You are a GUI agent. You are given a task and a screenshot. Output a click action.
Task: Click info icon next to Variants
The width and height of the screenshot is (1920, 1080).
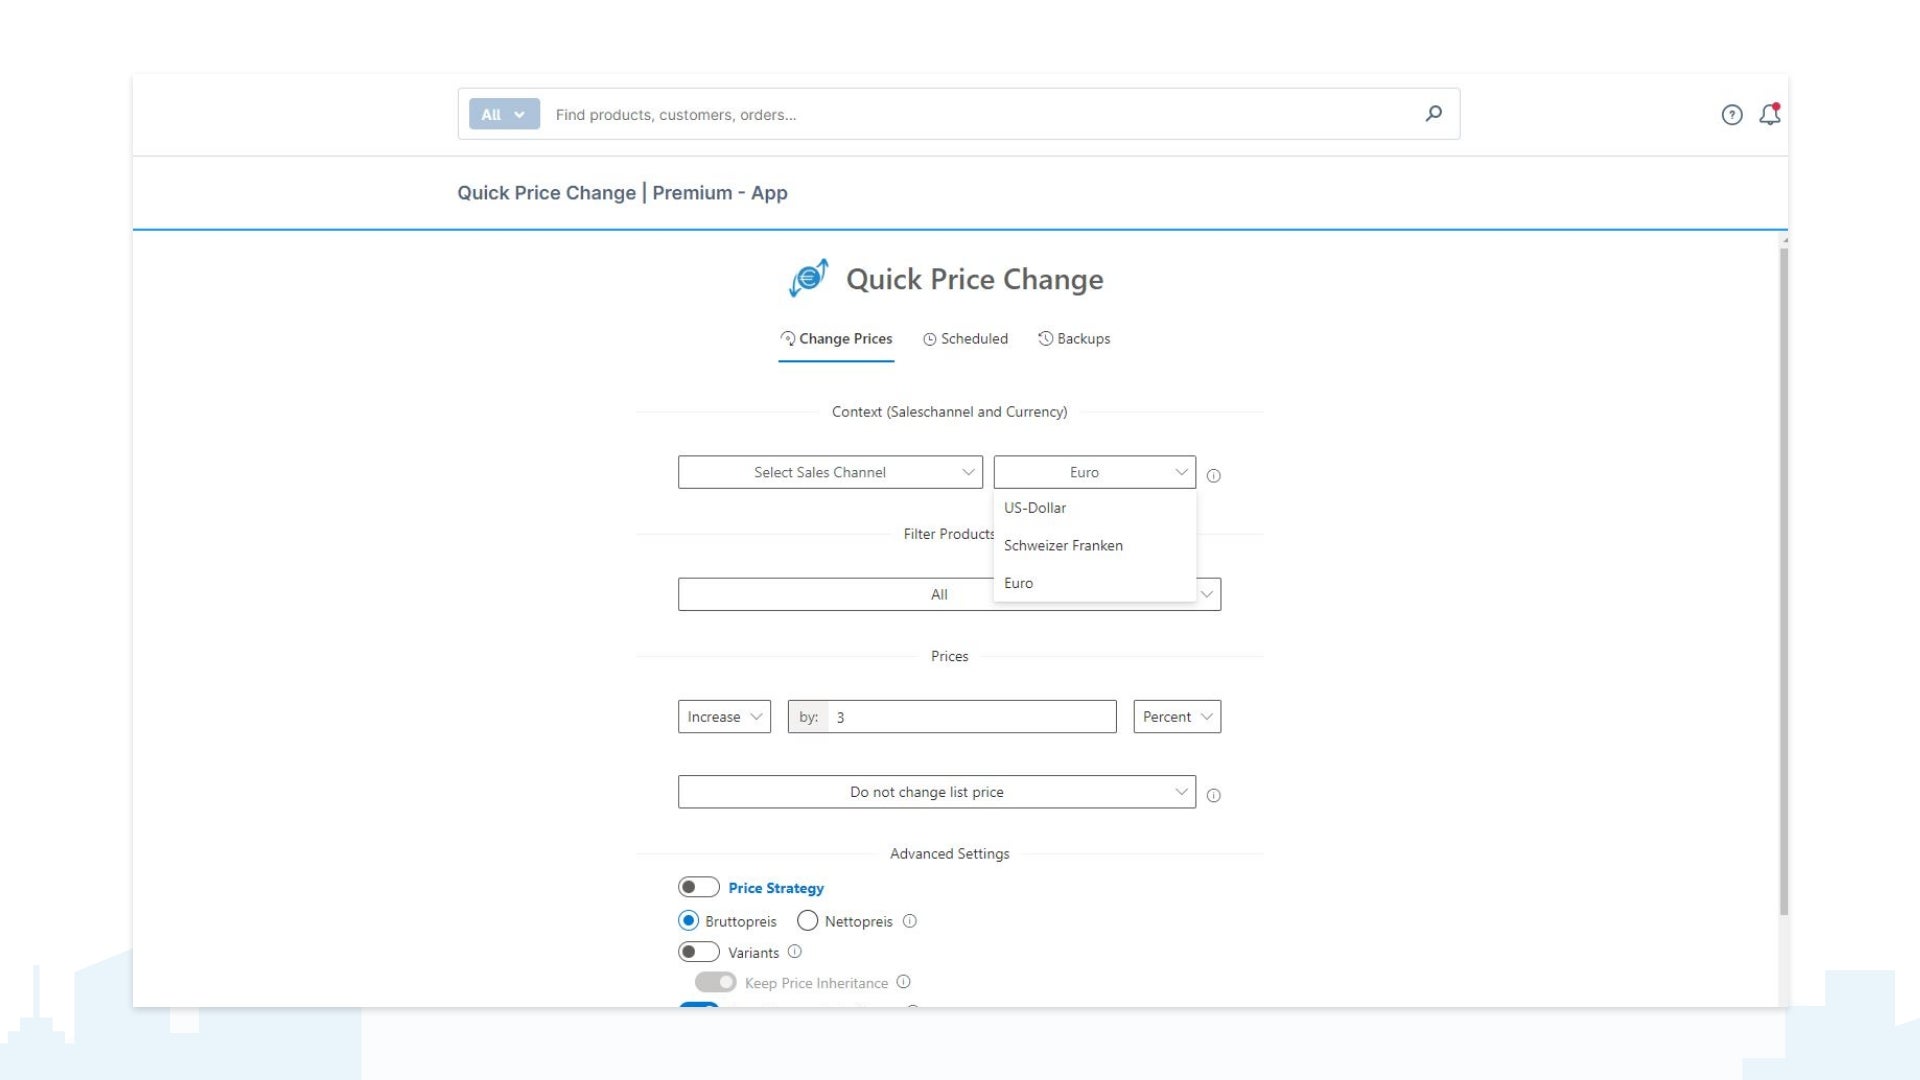(x=794, y=952)
